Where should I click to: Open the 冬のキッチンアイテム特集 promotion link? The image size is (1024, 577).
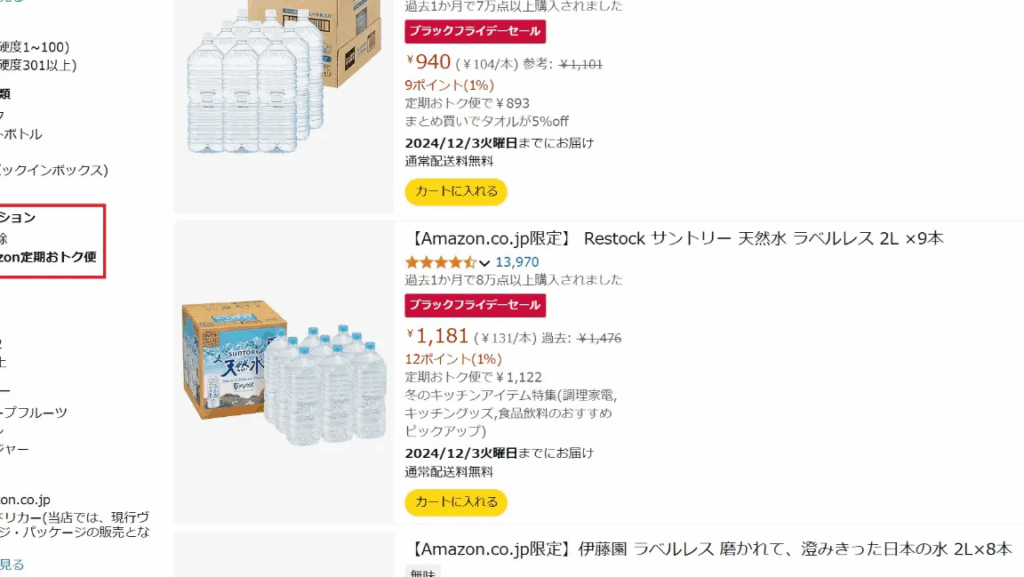[512, 395]
